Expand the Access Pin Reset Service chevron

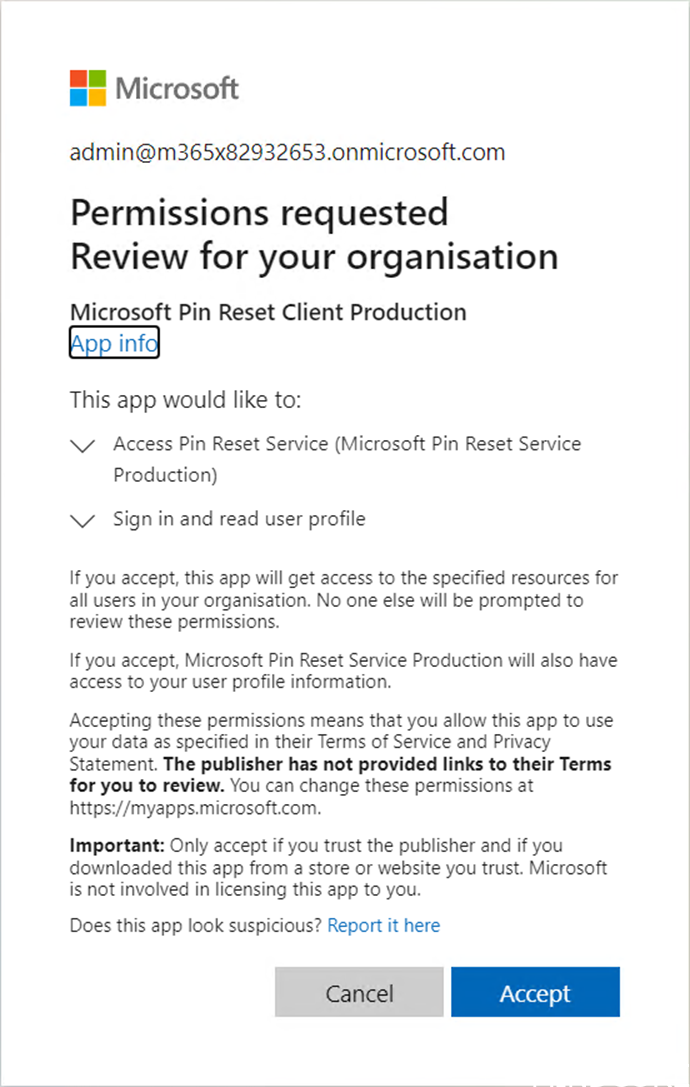84,447
